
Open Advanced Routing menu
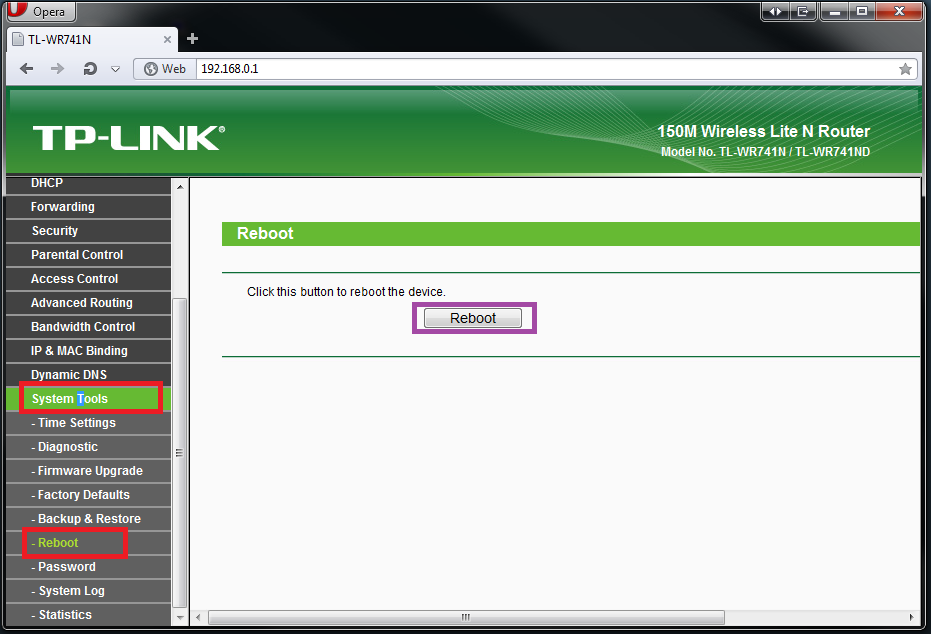[x=88, y=303]
